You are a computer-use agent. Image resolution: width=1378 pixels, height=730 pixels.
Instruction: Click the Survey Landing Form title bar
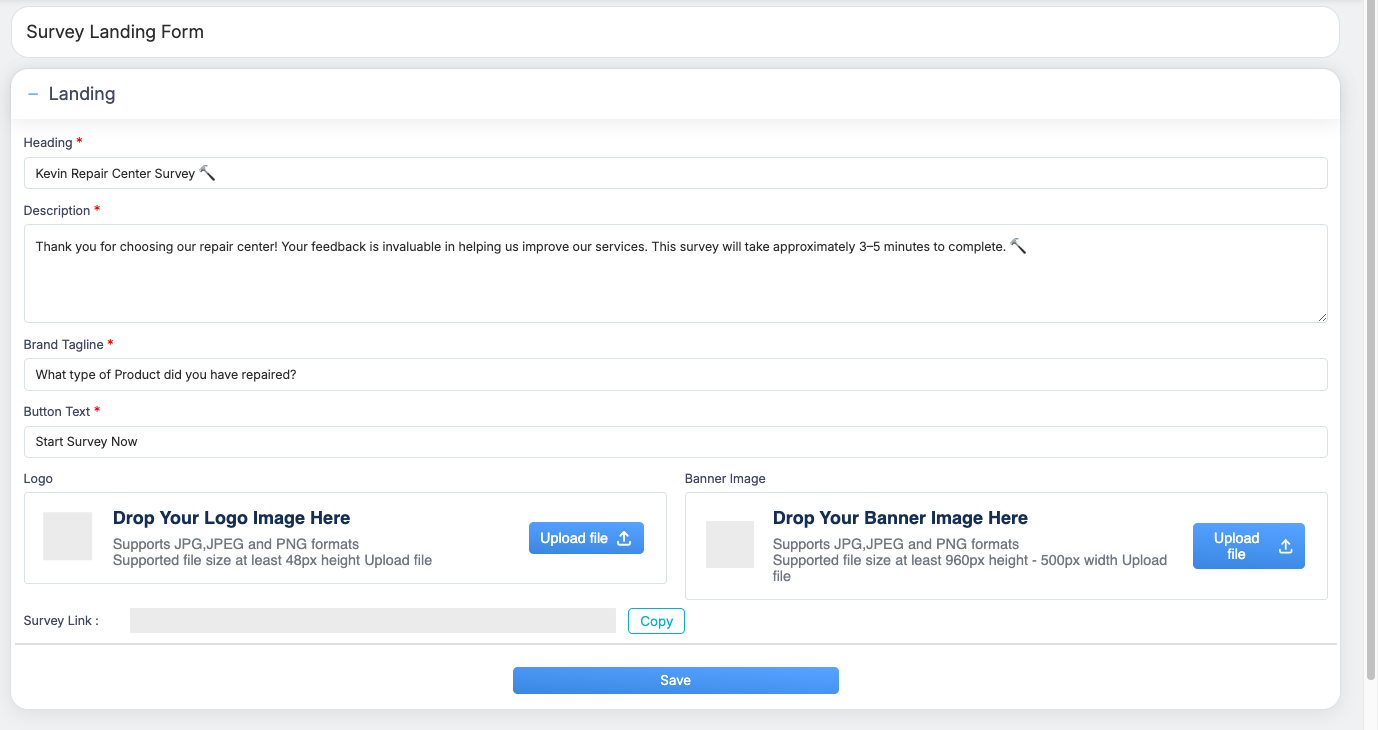point(674,32)
